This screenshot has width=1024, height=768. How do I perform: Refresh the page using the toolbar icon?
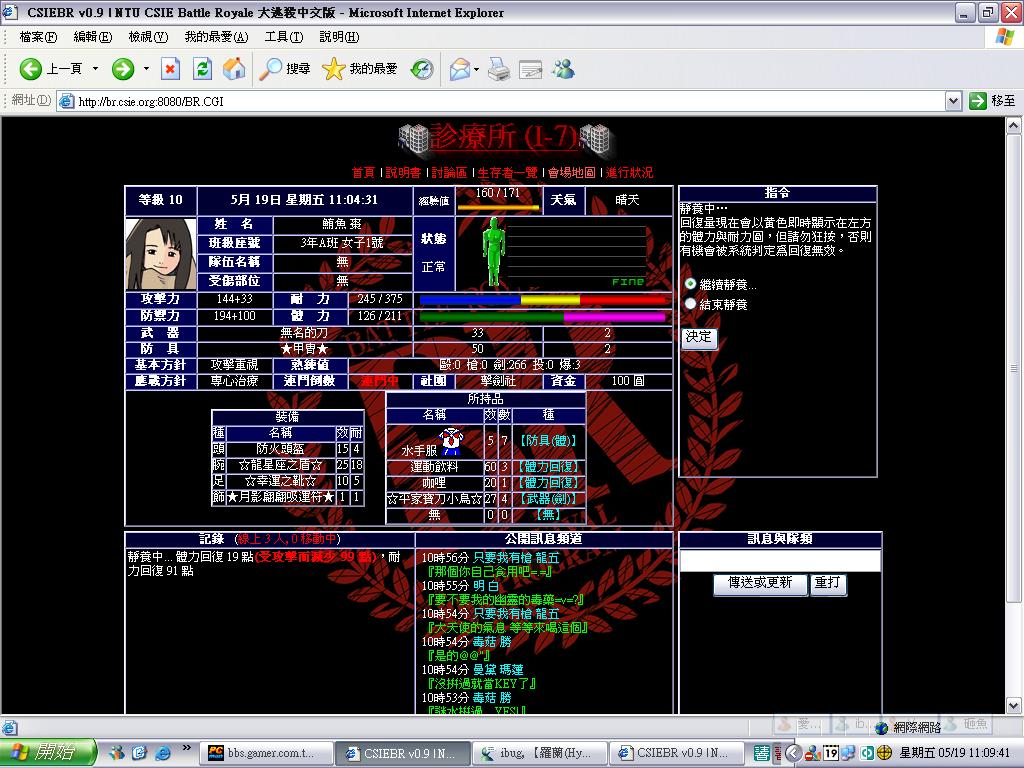(x=202, y=69)
